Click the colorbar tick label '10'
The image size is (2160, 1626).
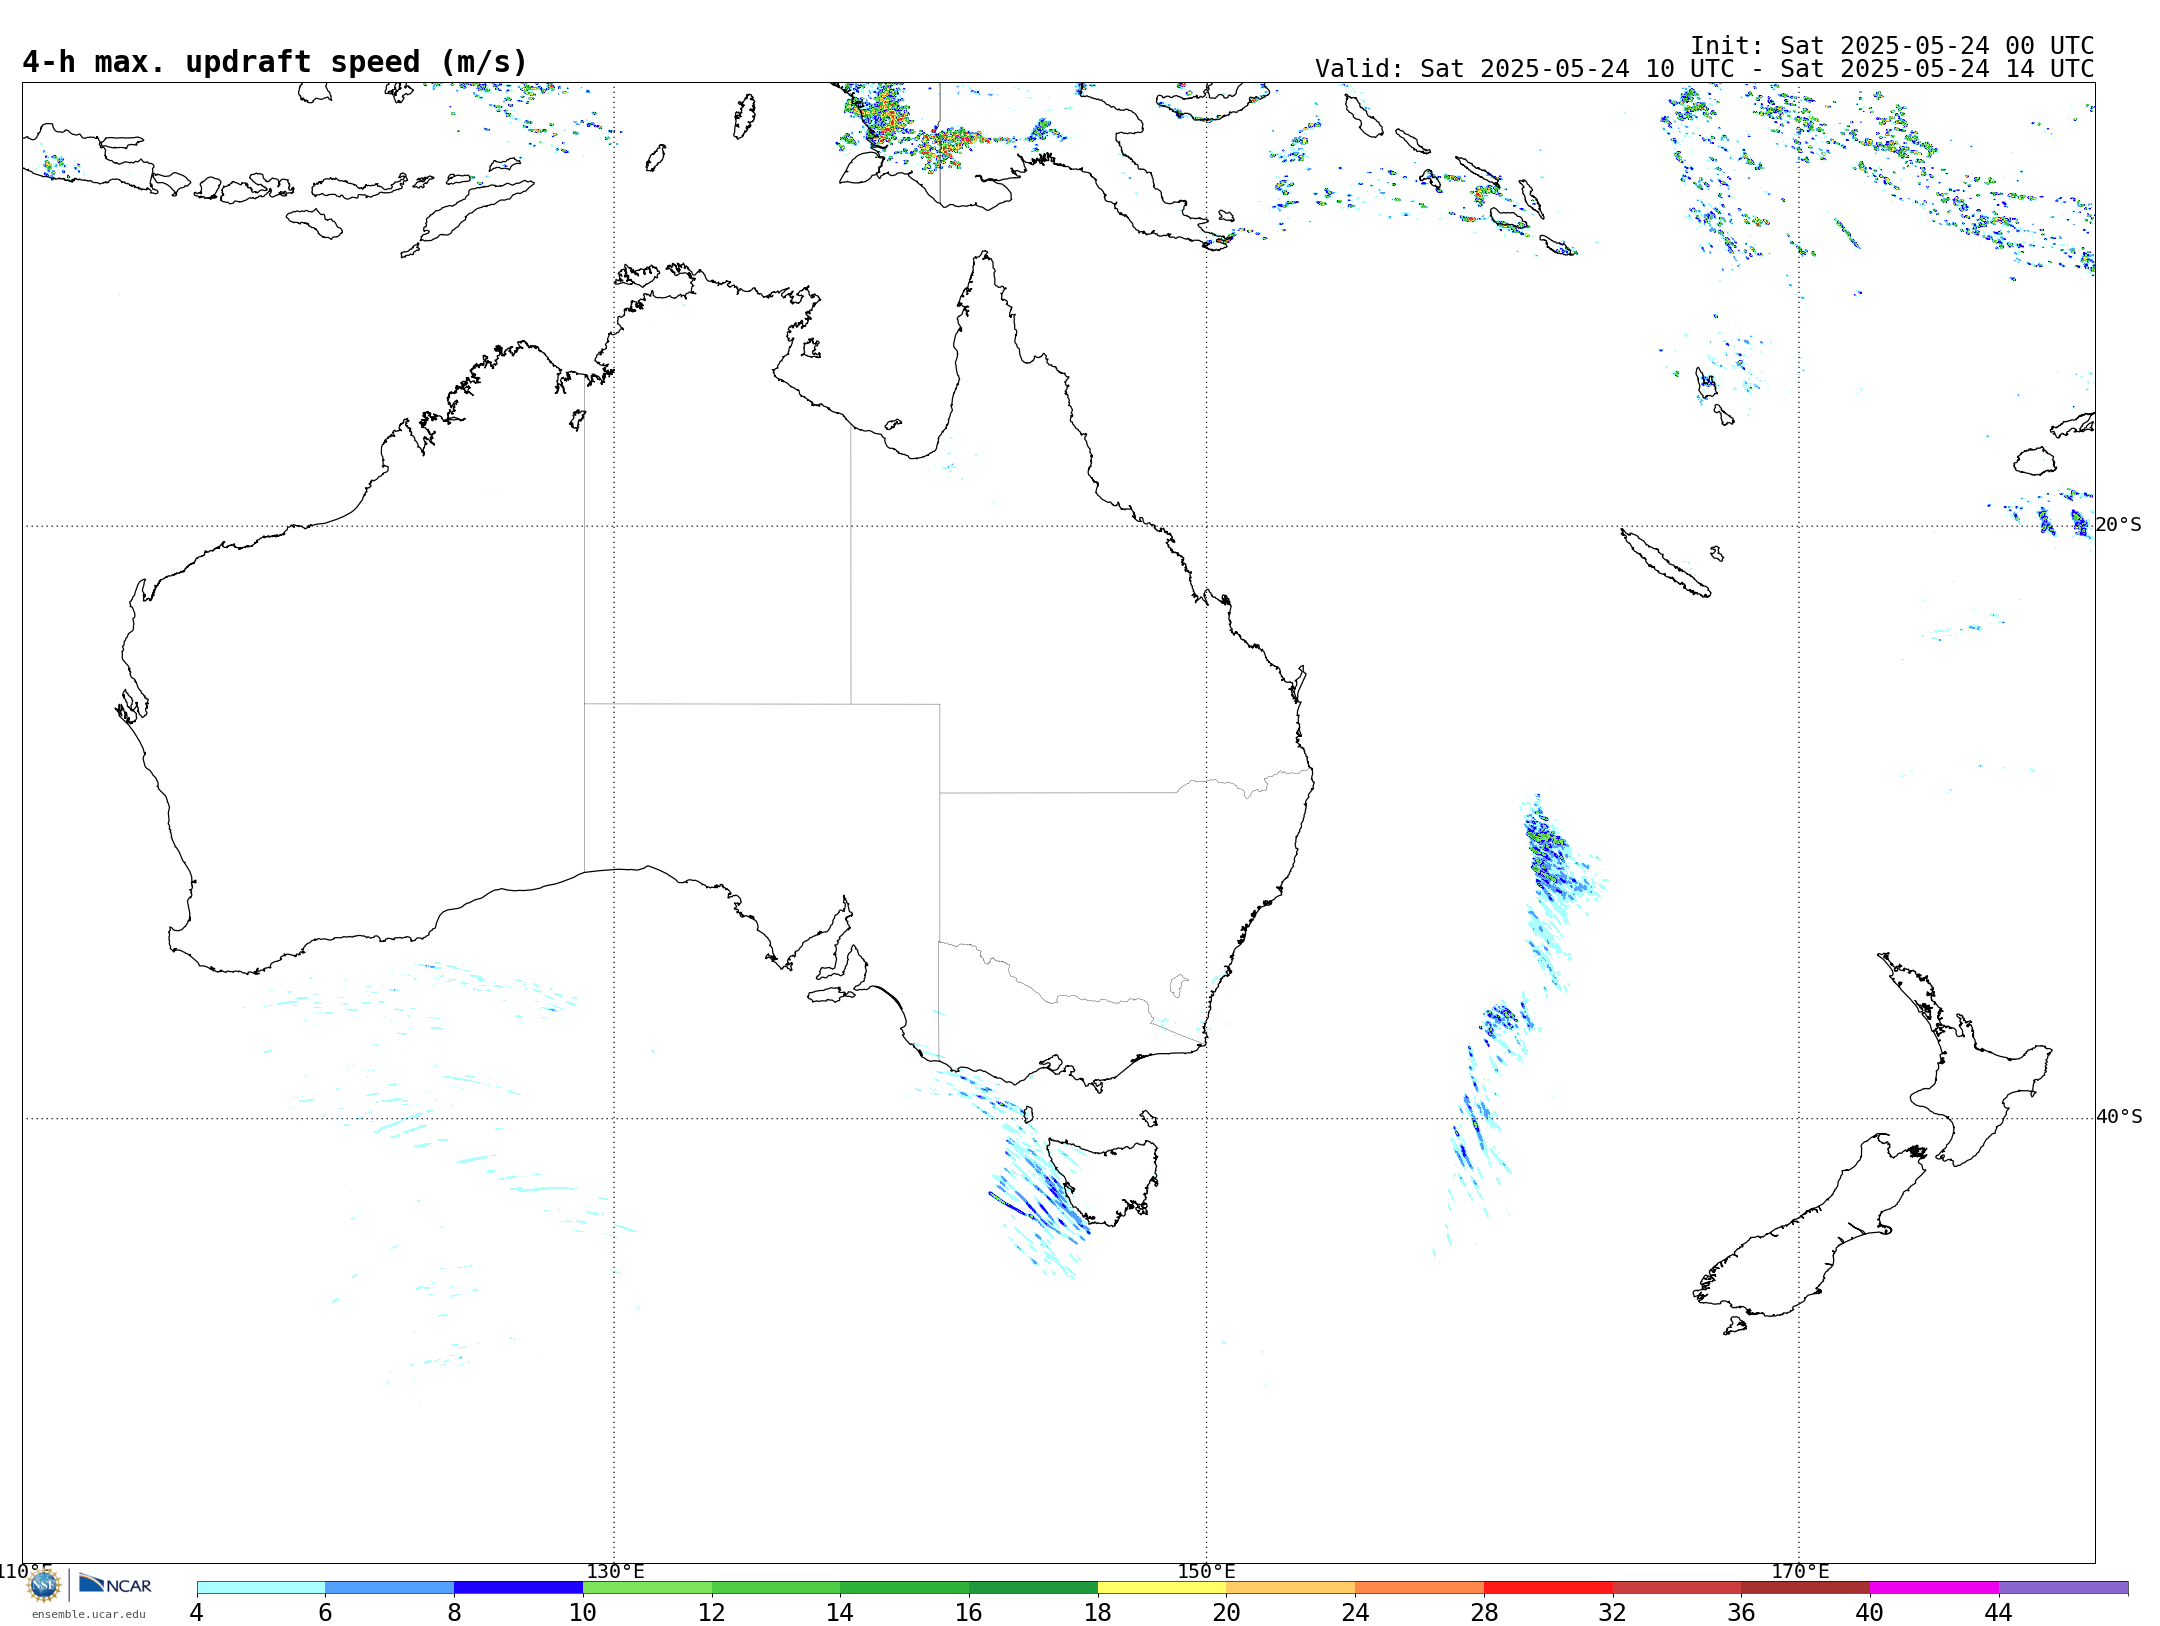coord(583,1613)
